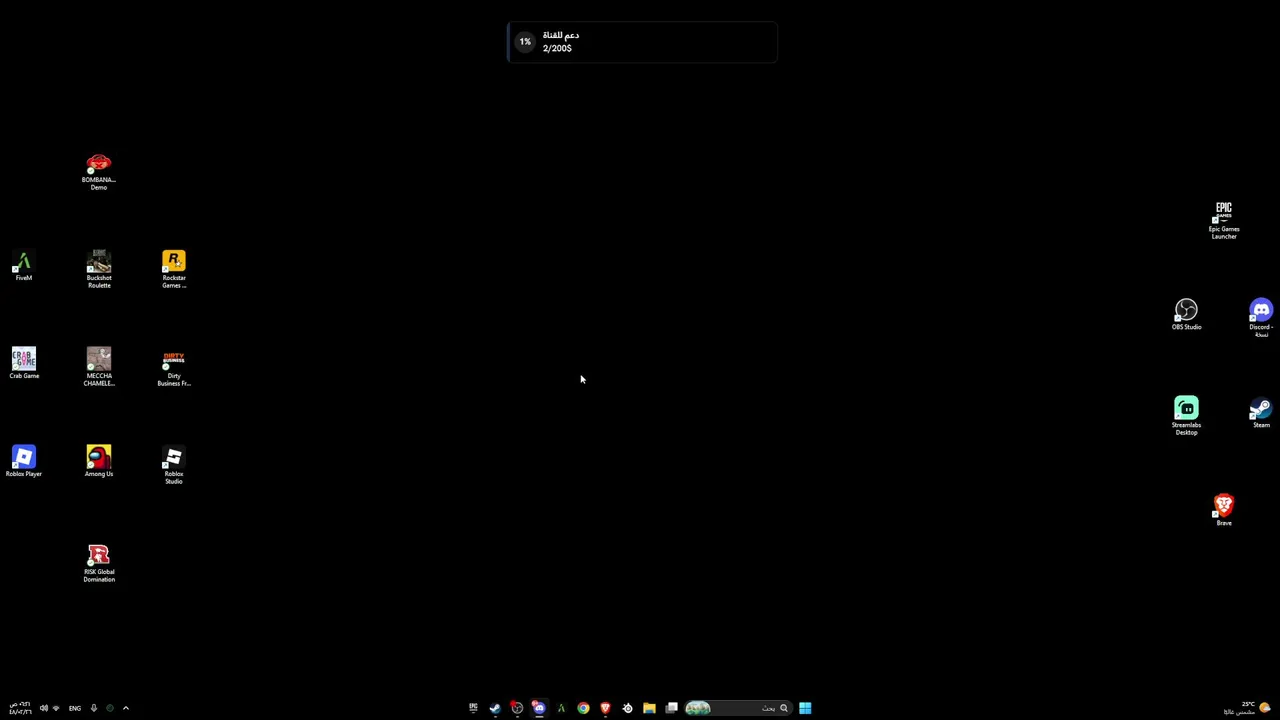The height and width of the screenshot is (720, 1280).
Task: Open the Windows Start menu
Action: point(805,708)
